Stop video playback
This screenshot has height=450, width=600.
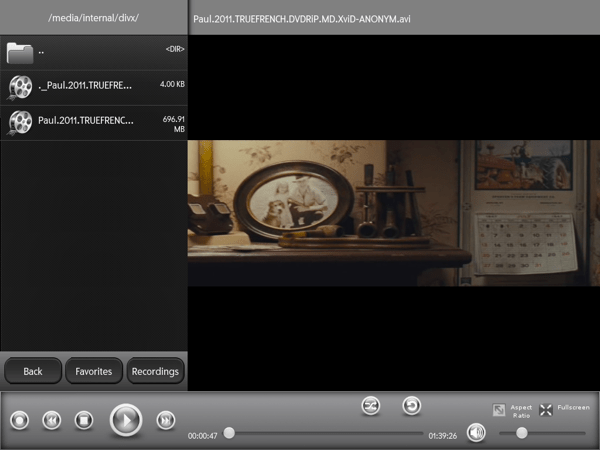[84, 421]
